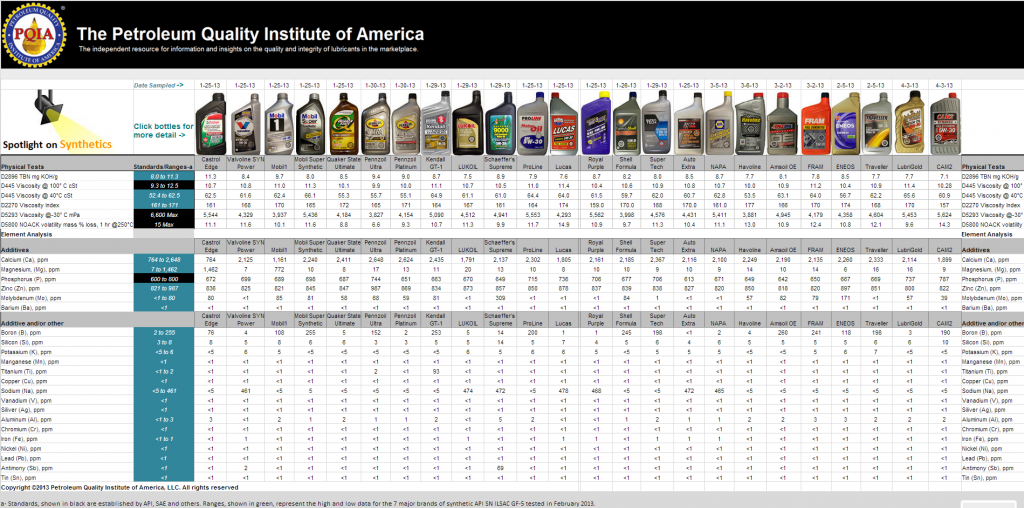
Task: Click the black LUKOIL bottle
Action: pyautogui.click(x=468, y=123)
